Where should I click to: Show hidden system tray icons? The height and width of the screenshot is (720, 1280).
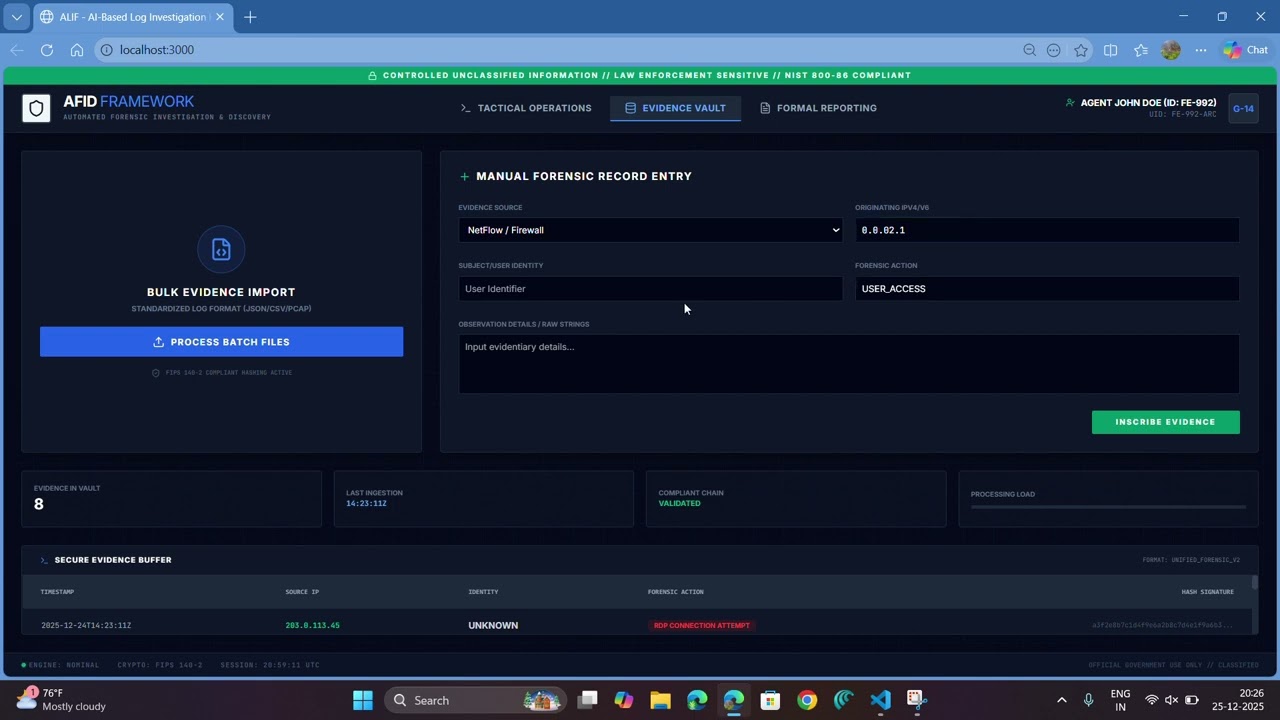pos(1062,700)
